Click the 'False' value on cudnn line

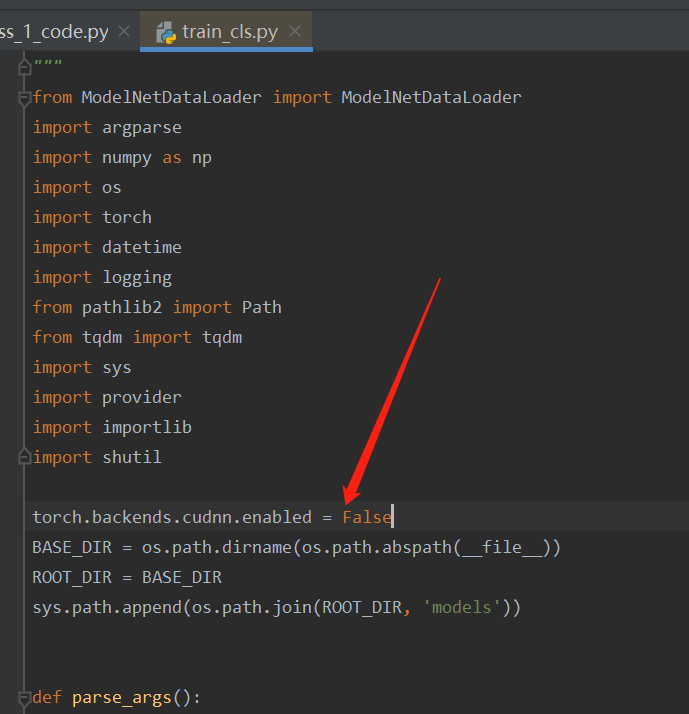click(367, 517)
